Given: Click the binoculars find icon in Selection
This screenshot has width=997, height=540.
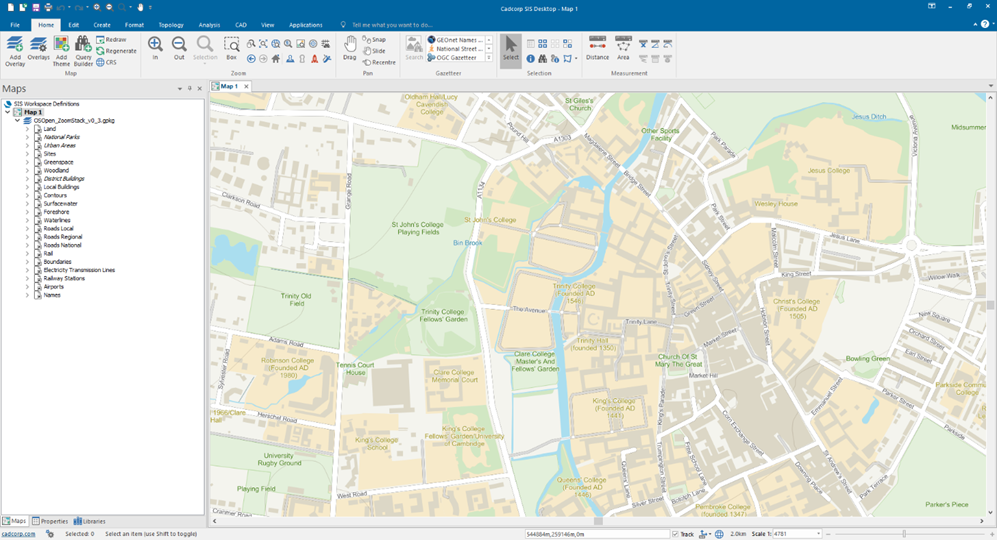Looking at the screenshot, I should [542, 59].
